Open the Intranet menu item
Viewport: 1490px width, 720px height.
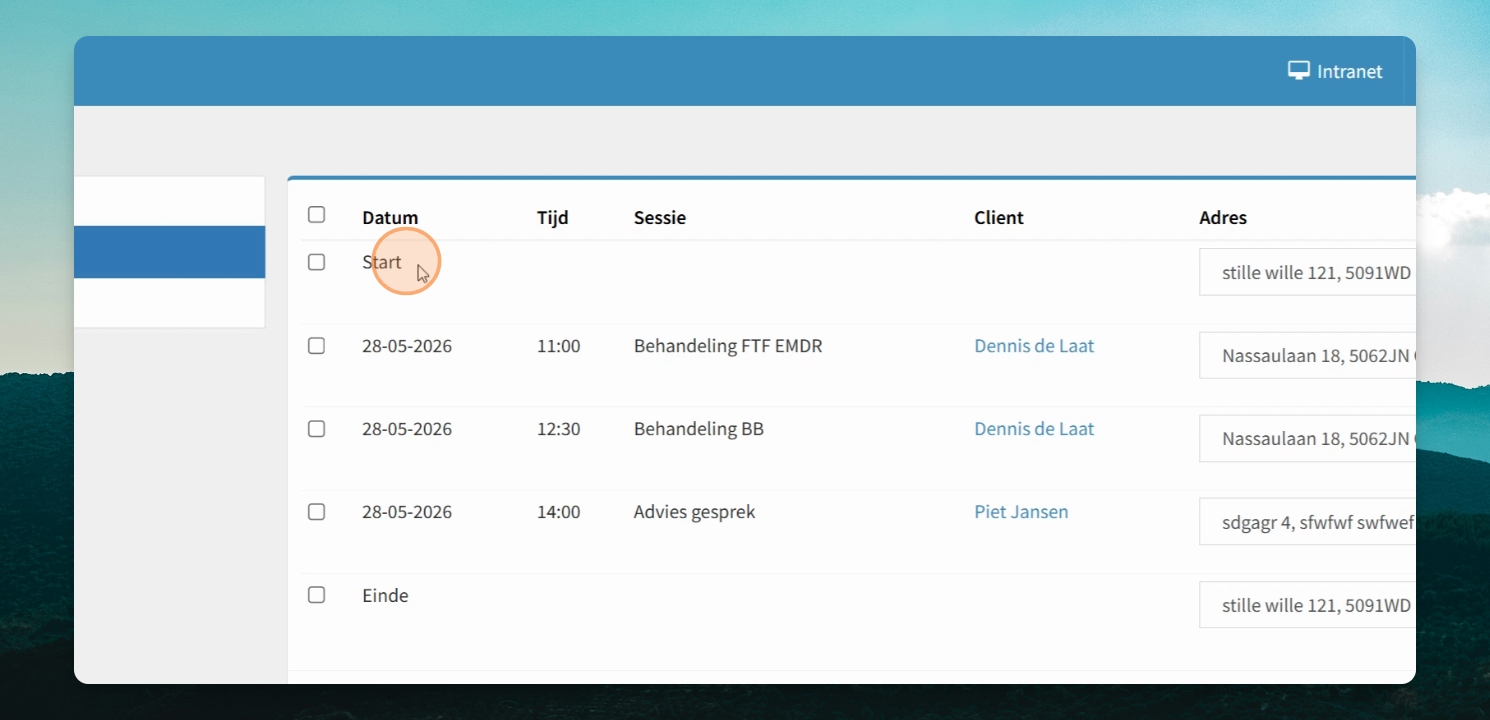point(1335,71)
